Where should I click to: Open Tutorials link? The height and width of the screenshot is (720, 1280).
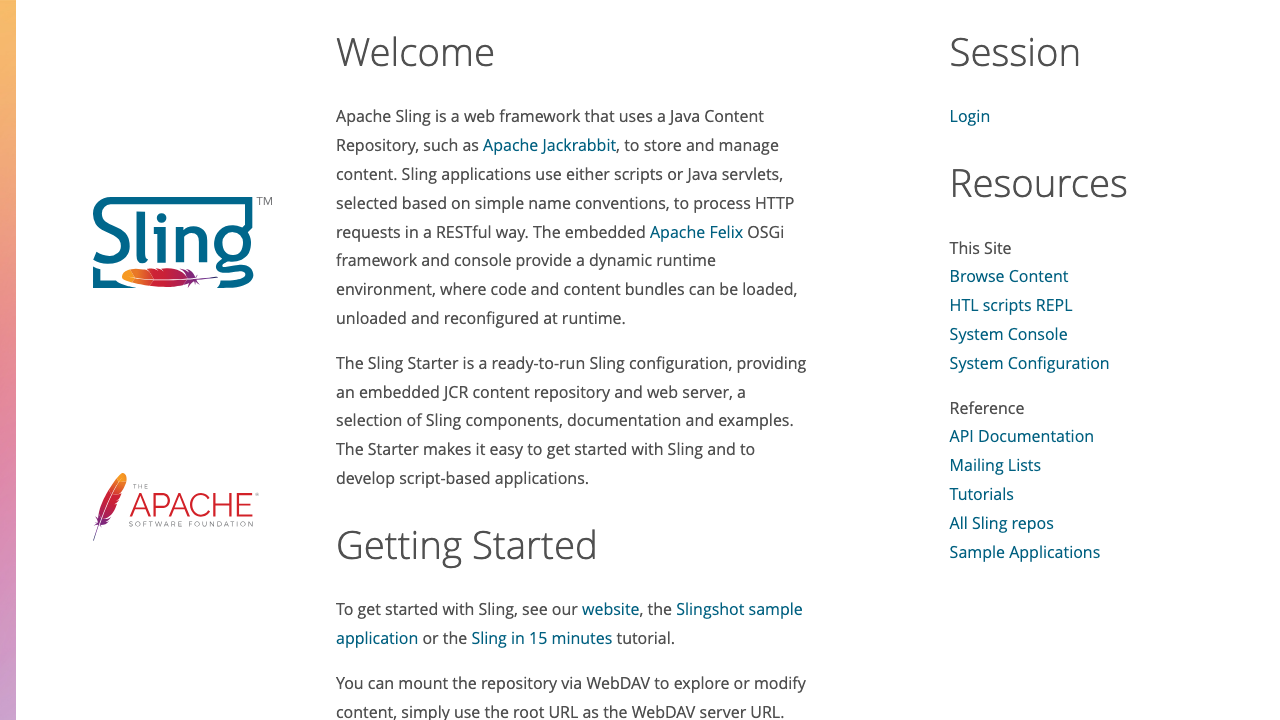tap(981, 494)
